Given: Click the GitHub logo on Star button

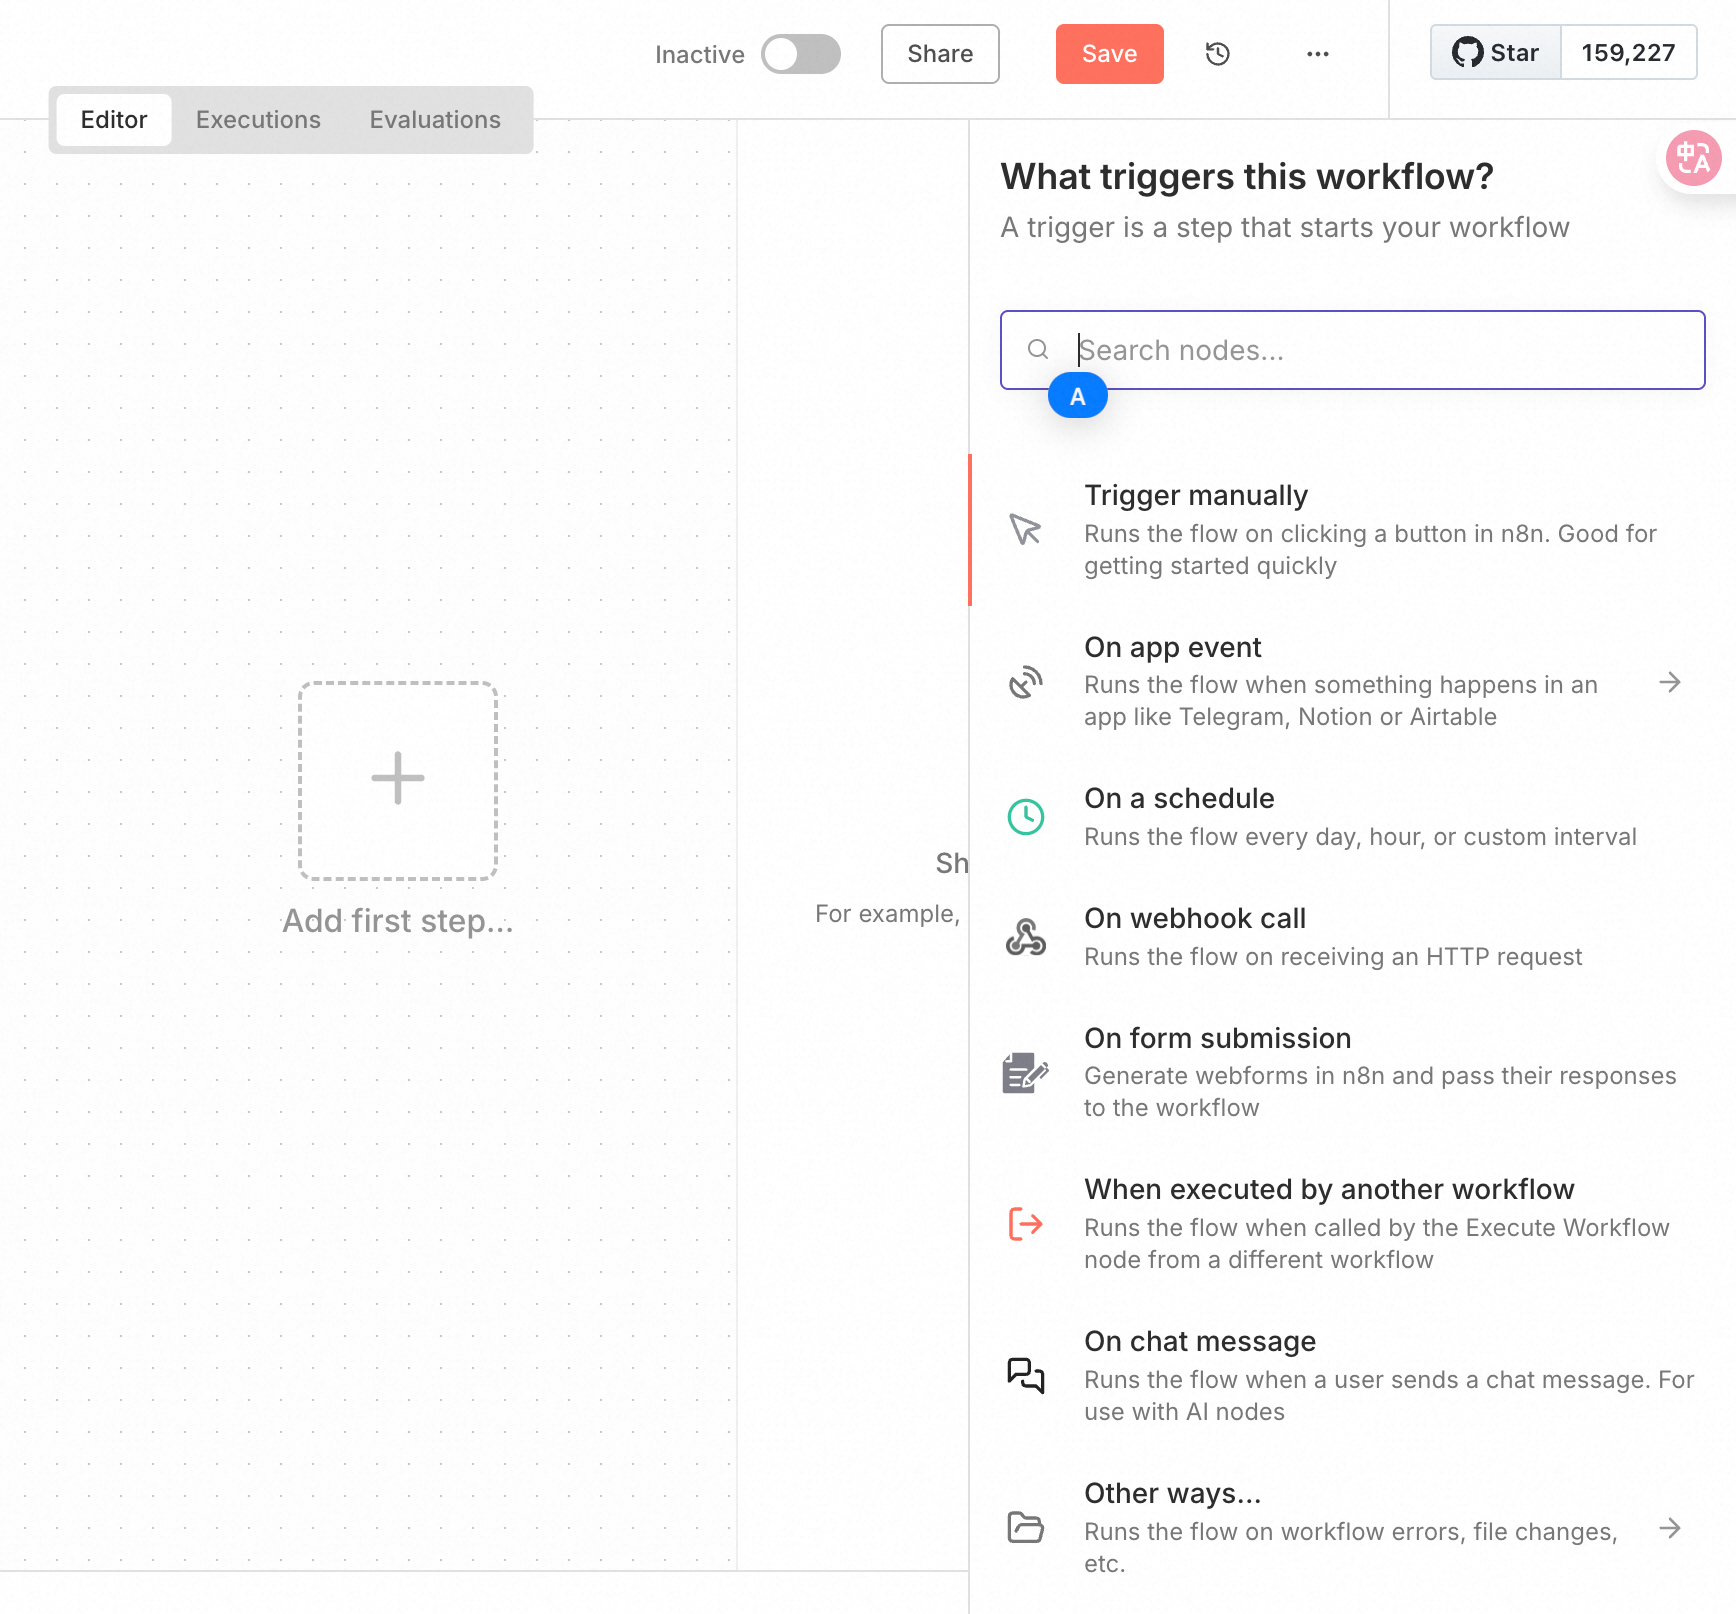Looking at the screenshot, I should click(x=1467, y=53).
